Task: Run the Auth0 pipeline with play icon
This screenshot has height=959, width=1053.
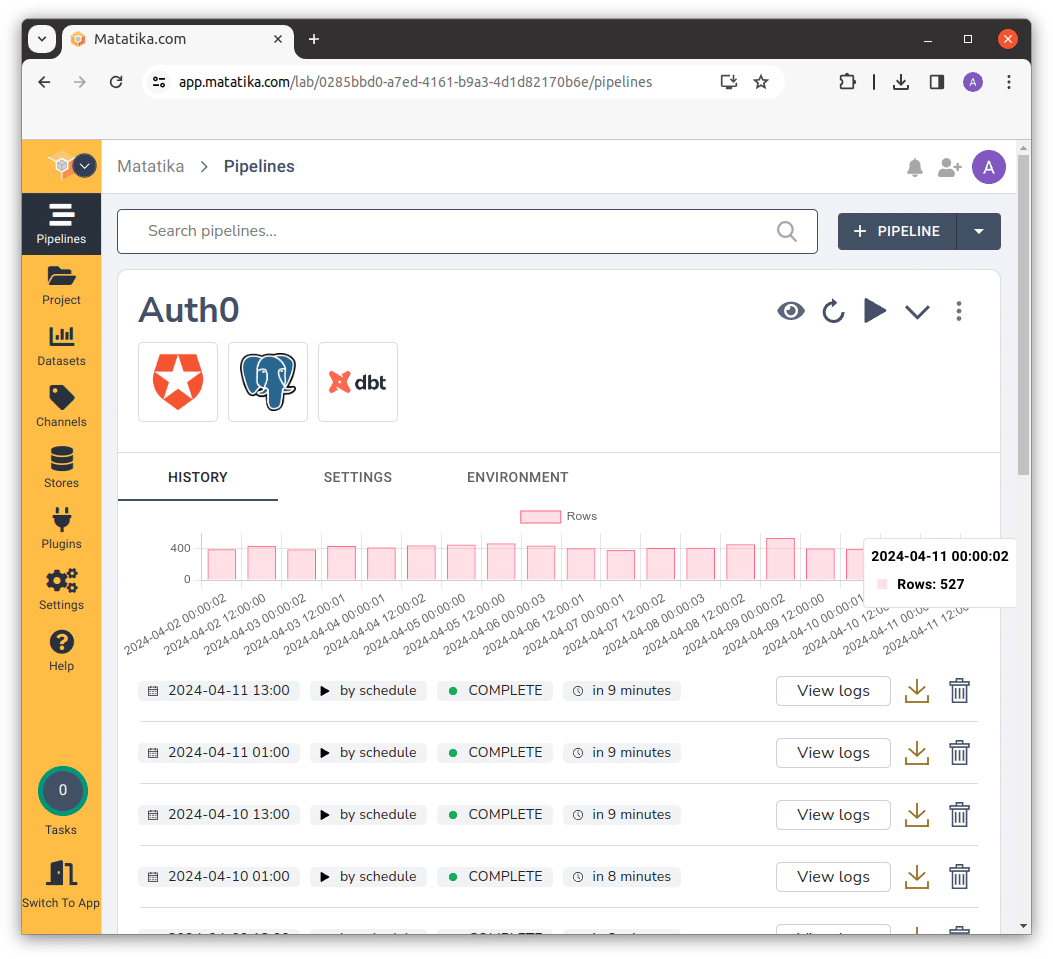Action: 875,311
